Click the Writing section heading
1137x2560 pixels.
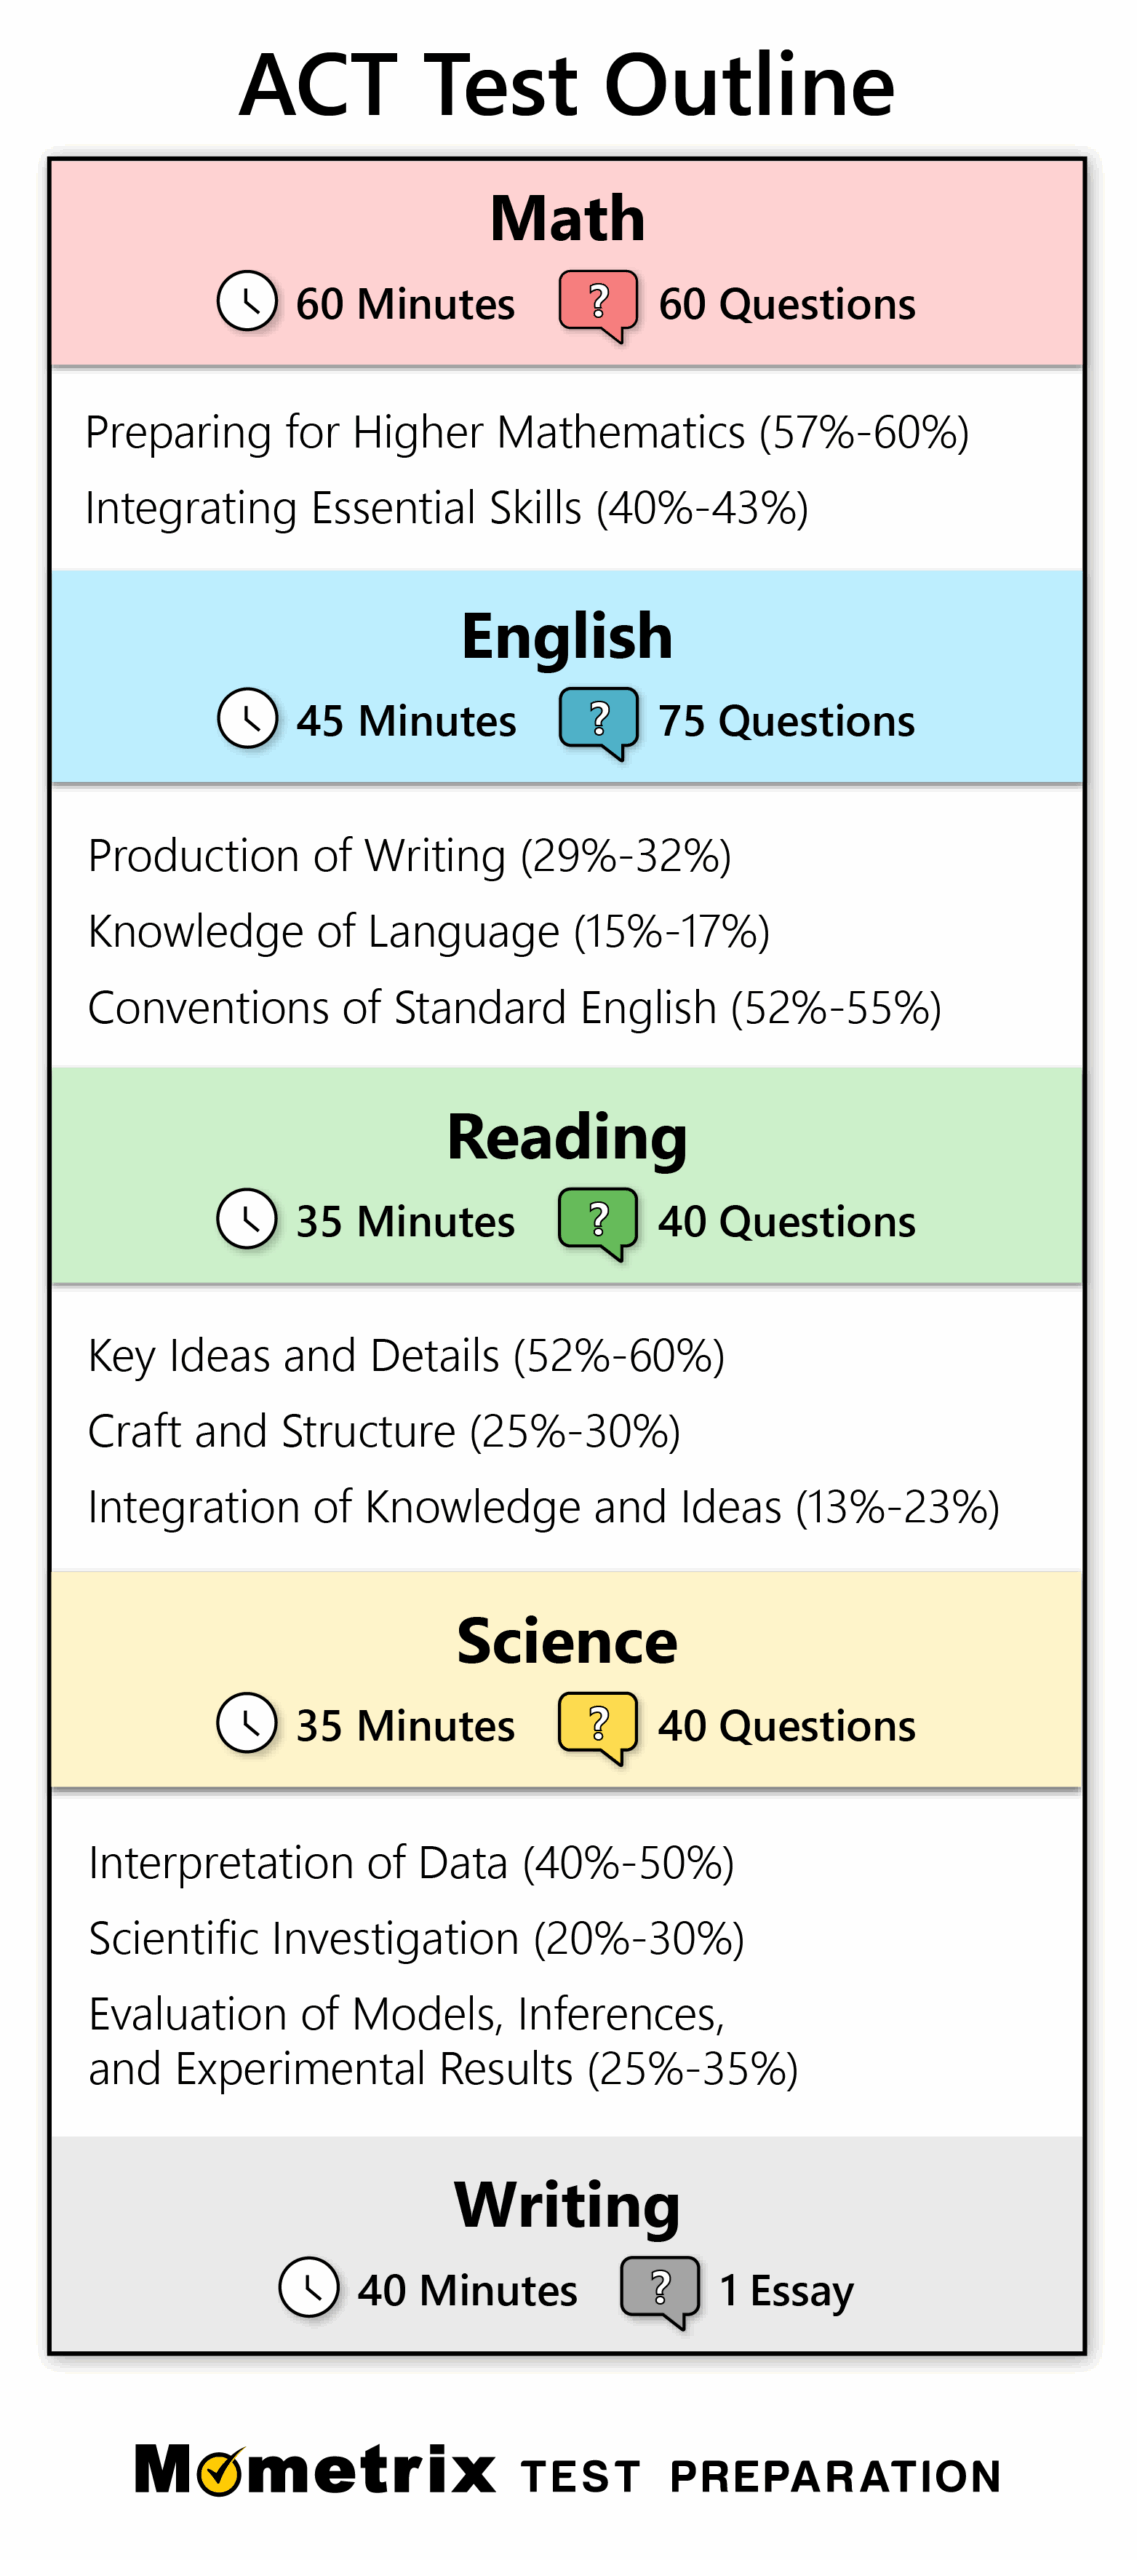pyautogui.click(x=567, y=2204)
